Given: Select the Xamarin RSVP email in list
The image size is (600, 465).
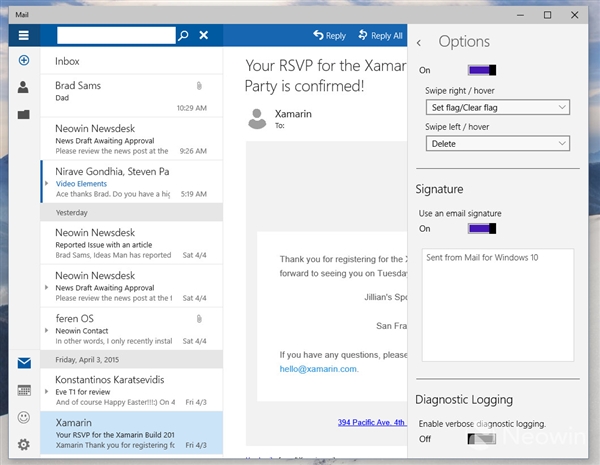Looking at the screenshot, I should 132,433.
